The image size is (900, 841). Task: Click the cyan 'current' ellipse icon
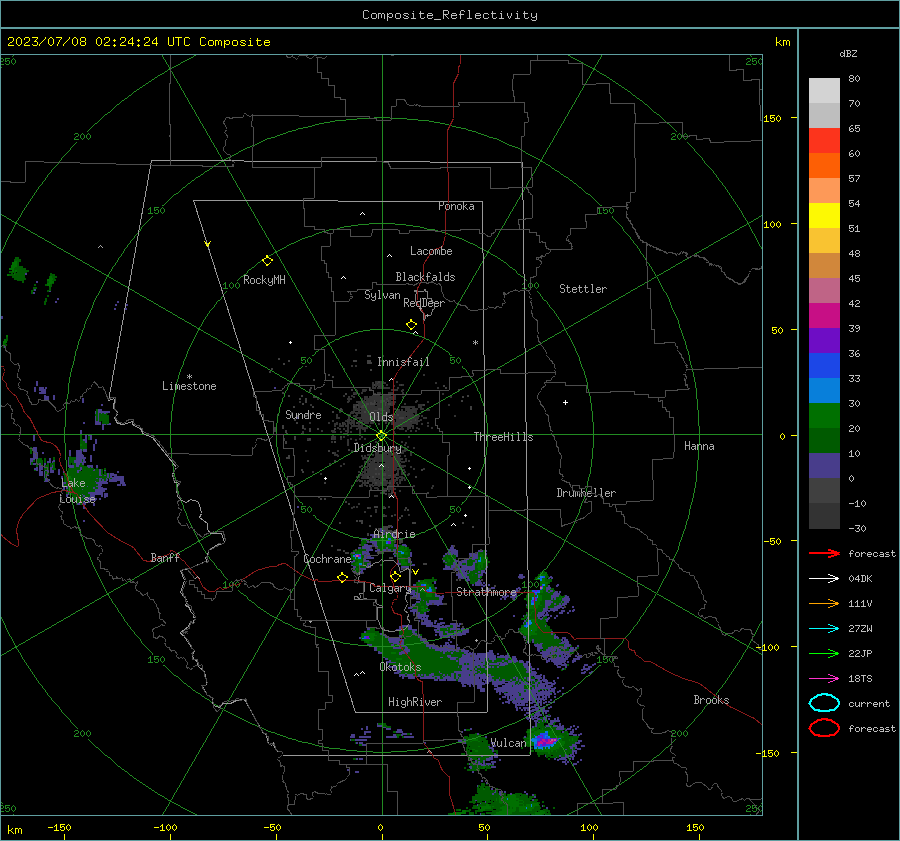(x=824, y=703)
